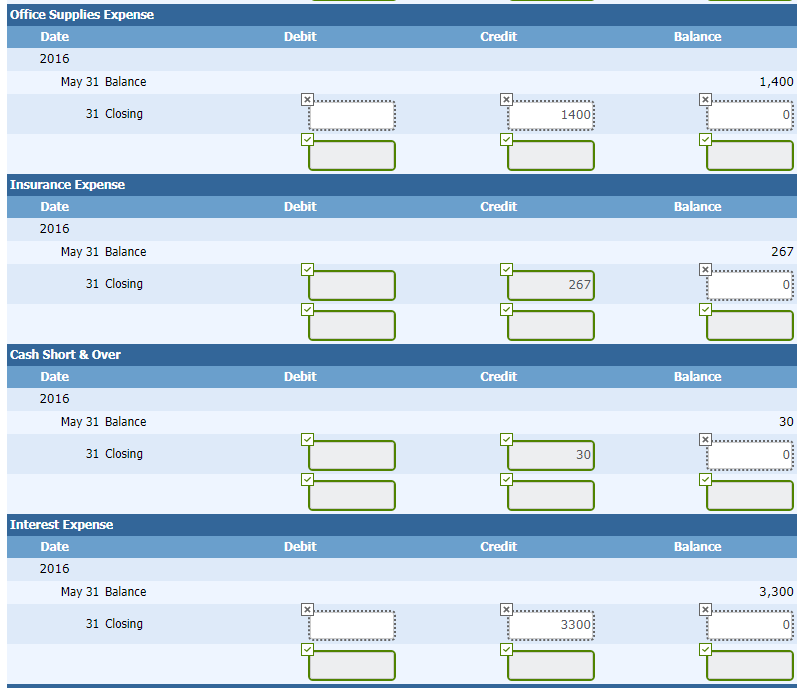Select the Office Supplies Expense ledger title
This screenshot has height=688, width=799.
click(x=82, y=15)
